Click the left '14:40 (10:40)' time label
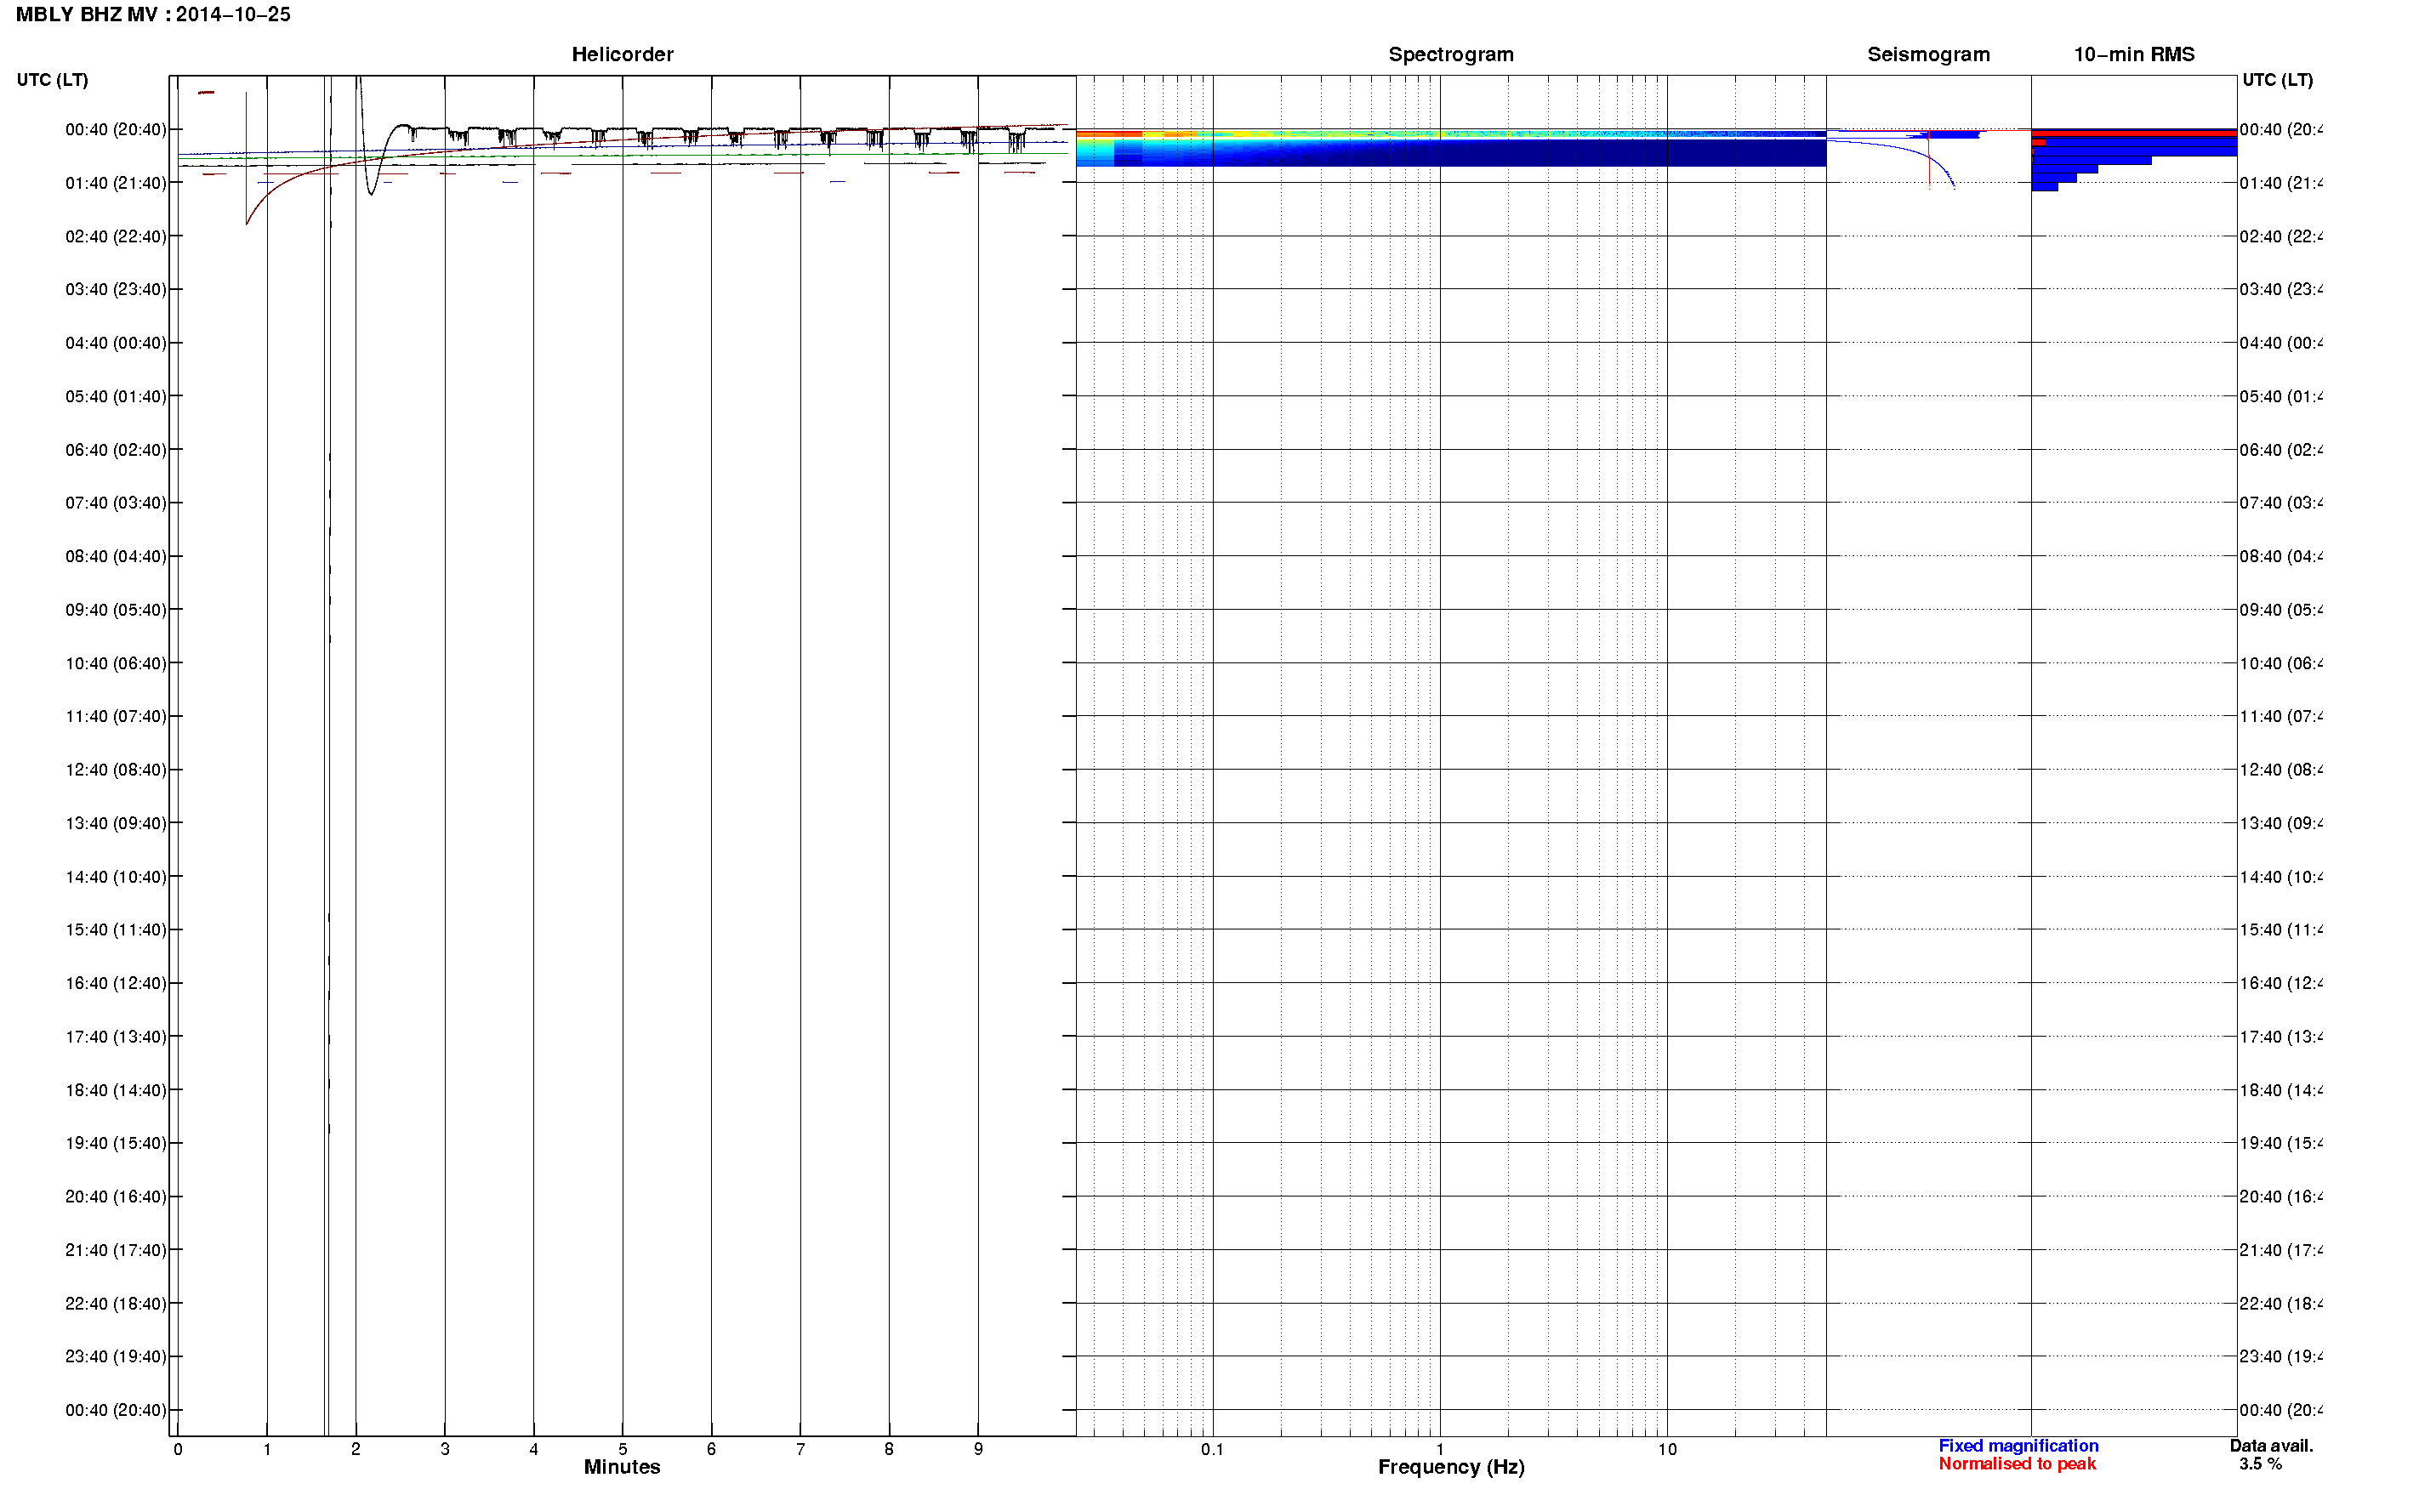The image size is (2419, 1512). pyautogui.click(x=116, y=877)
